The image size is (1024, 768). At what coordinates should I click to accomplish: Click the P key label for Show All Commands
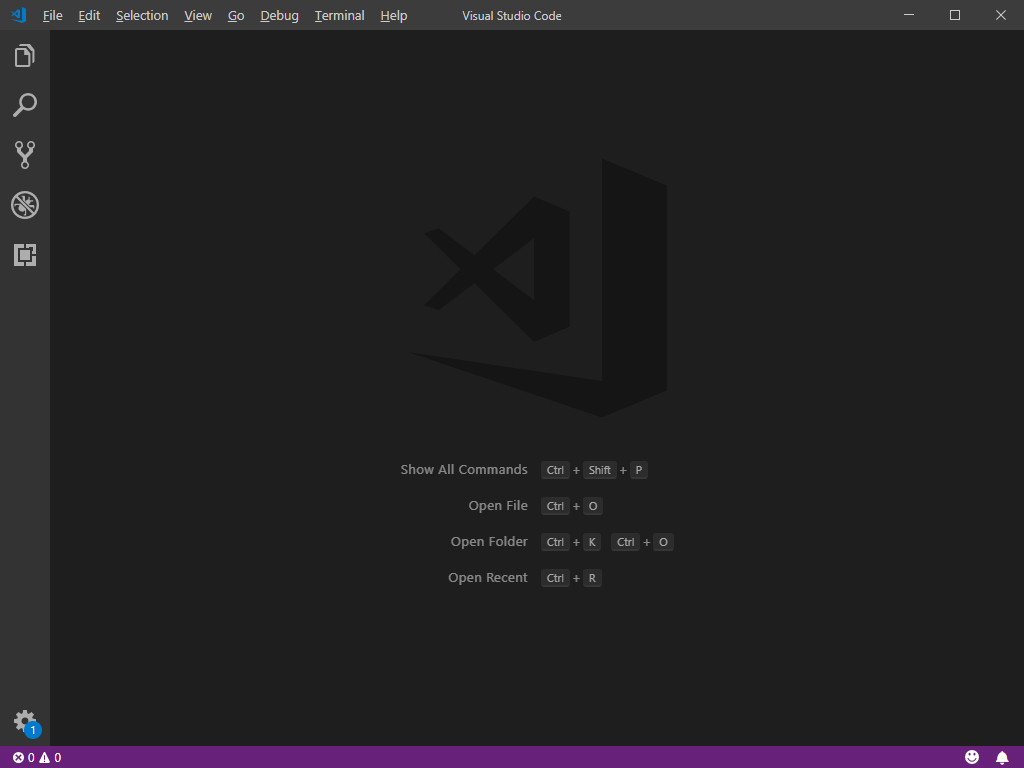tap(639, 470)
